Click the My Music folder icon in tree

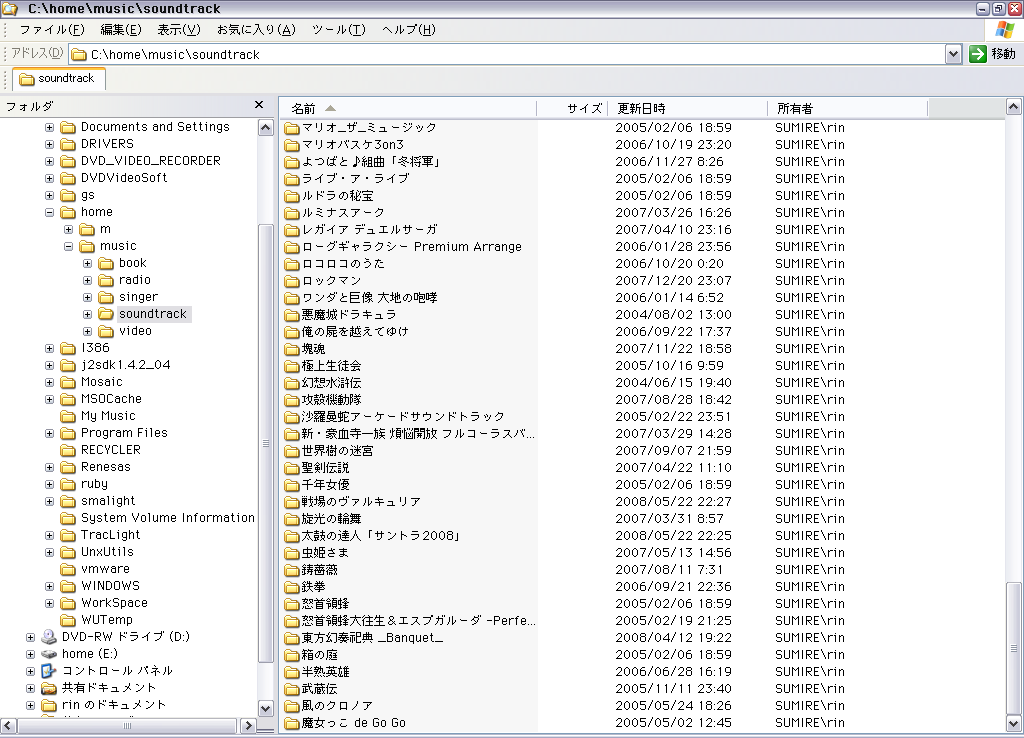tap(68, 416)
